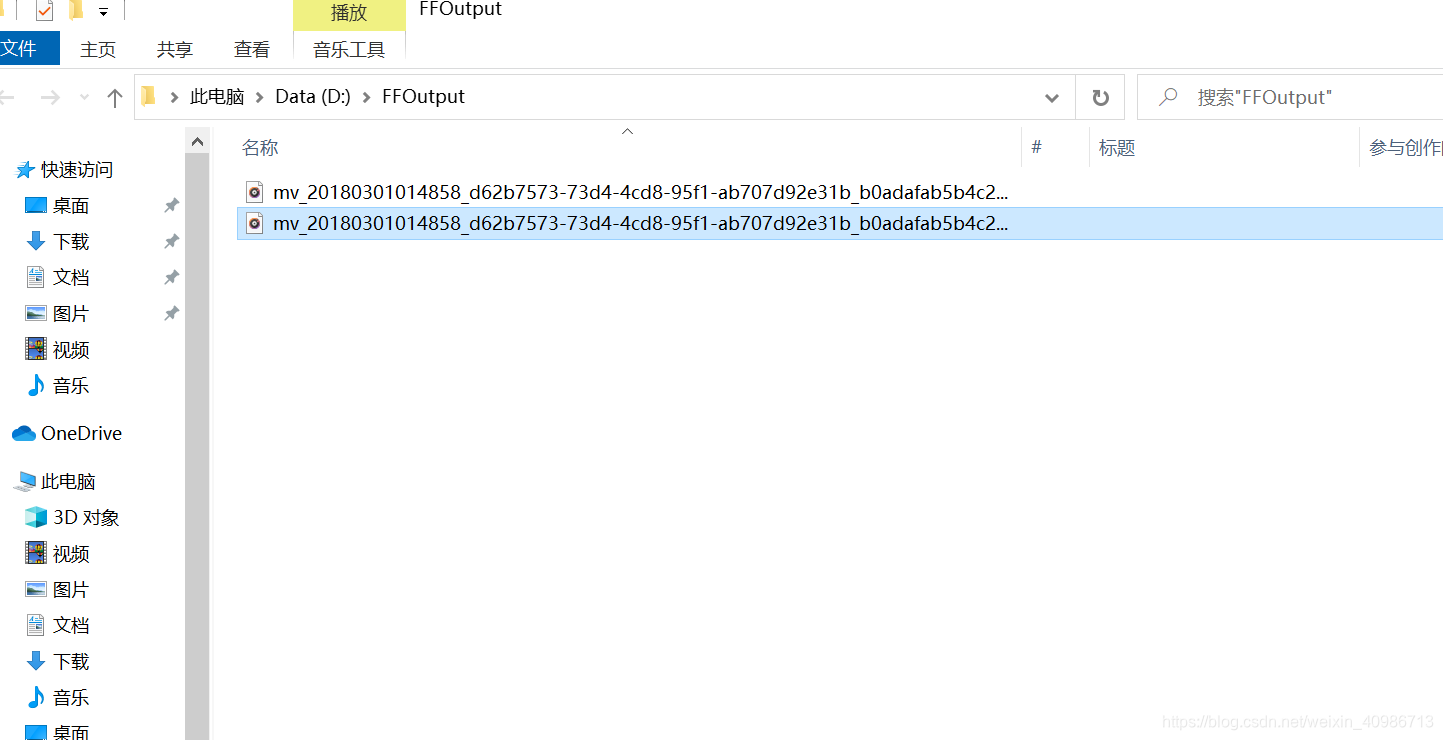Click the quick access properties checkmark icon
Image resolution: width=1443 pixels, height=740 pixels.
pos(44,11)
